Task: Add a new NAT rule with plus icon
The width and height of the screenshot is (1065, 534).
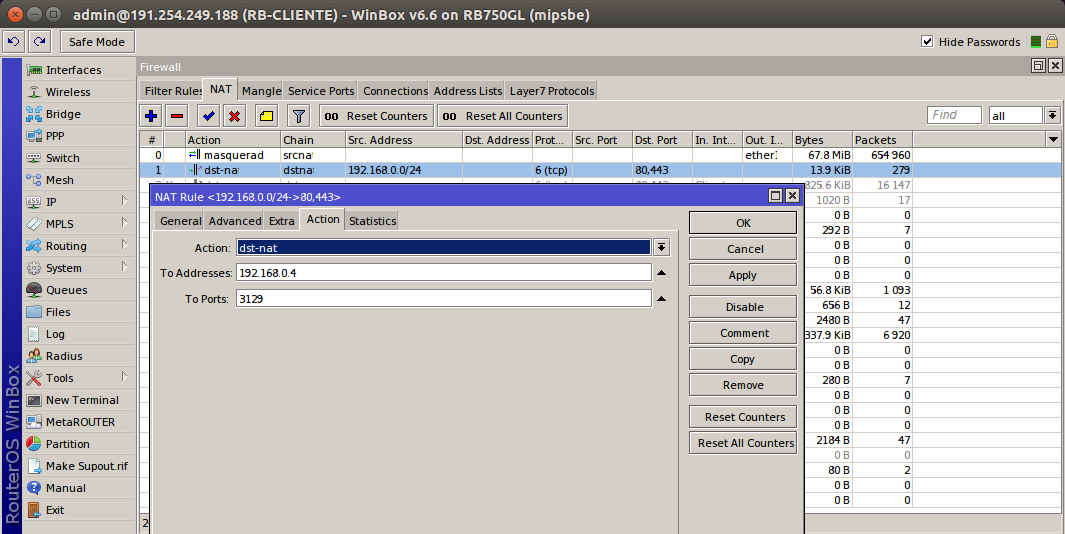Action: coord(151,116)
